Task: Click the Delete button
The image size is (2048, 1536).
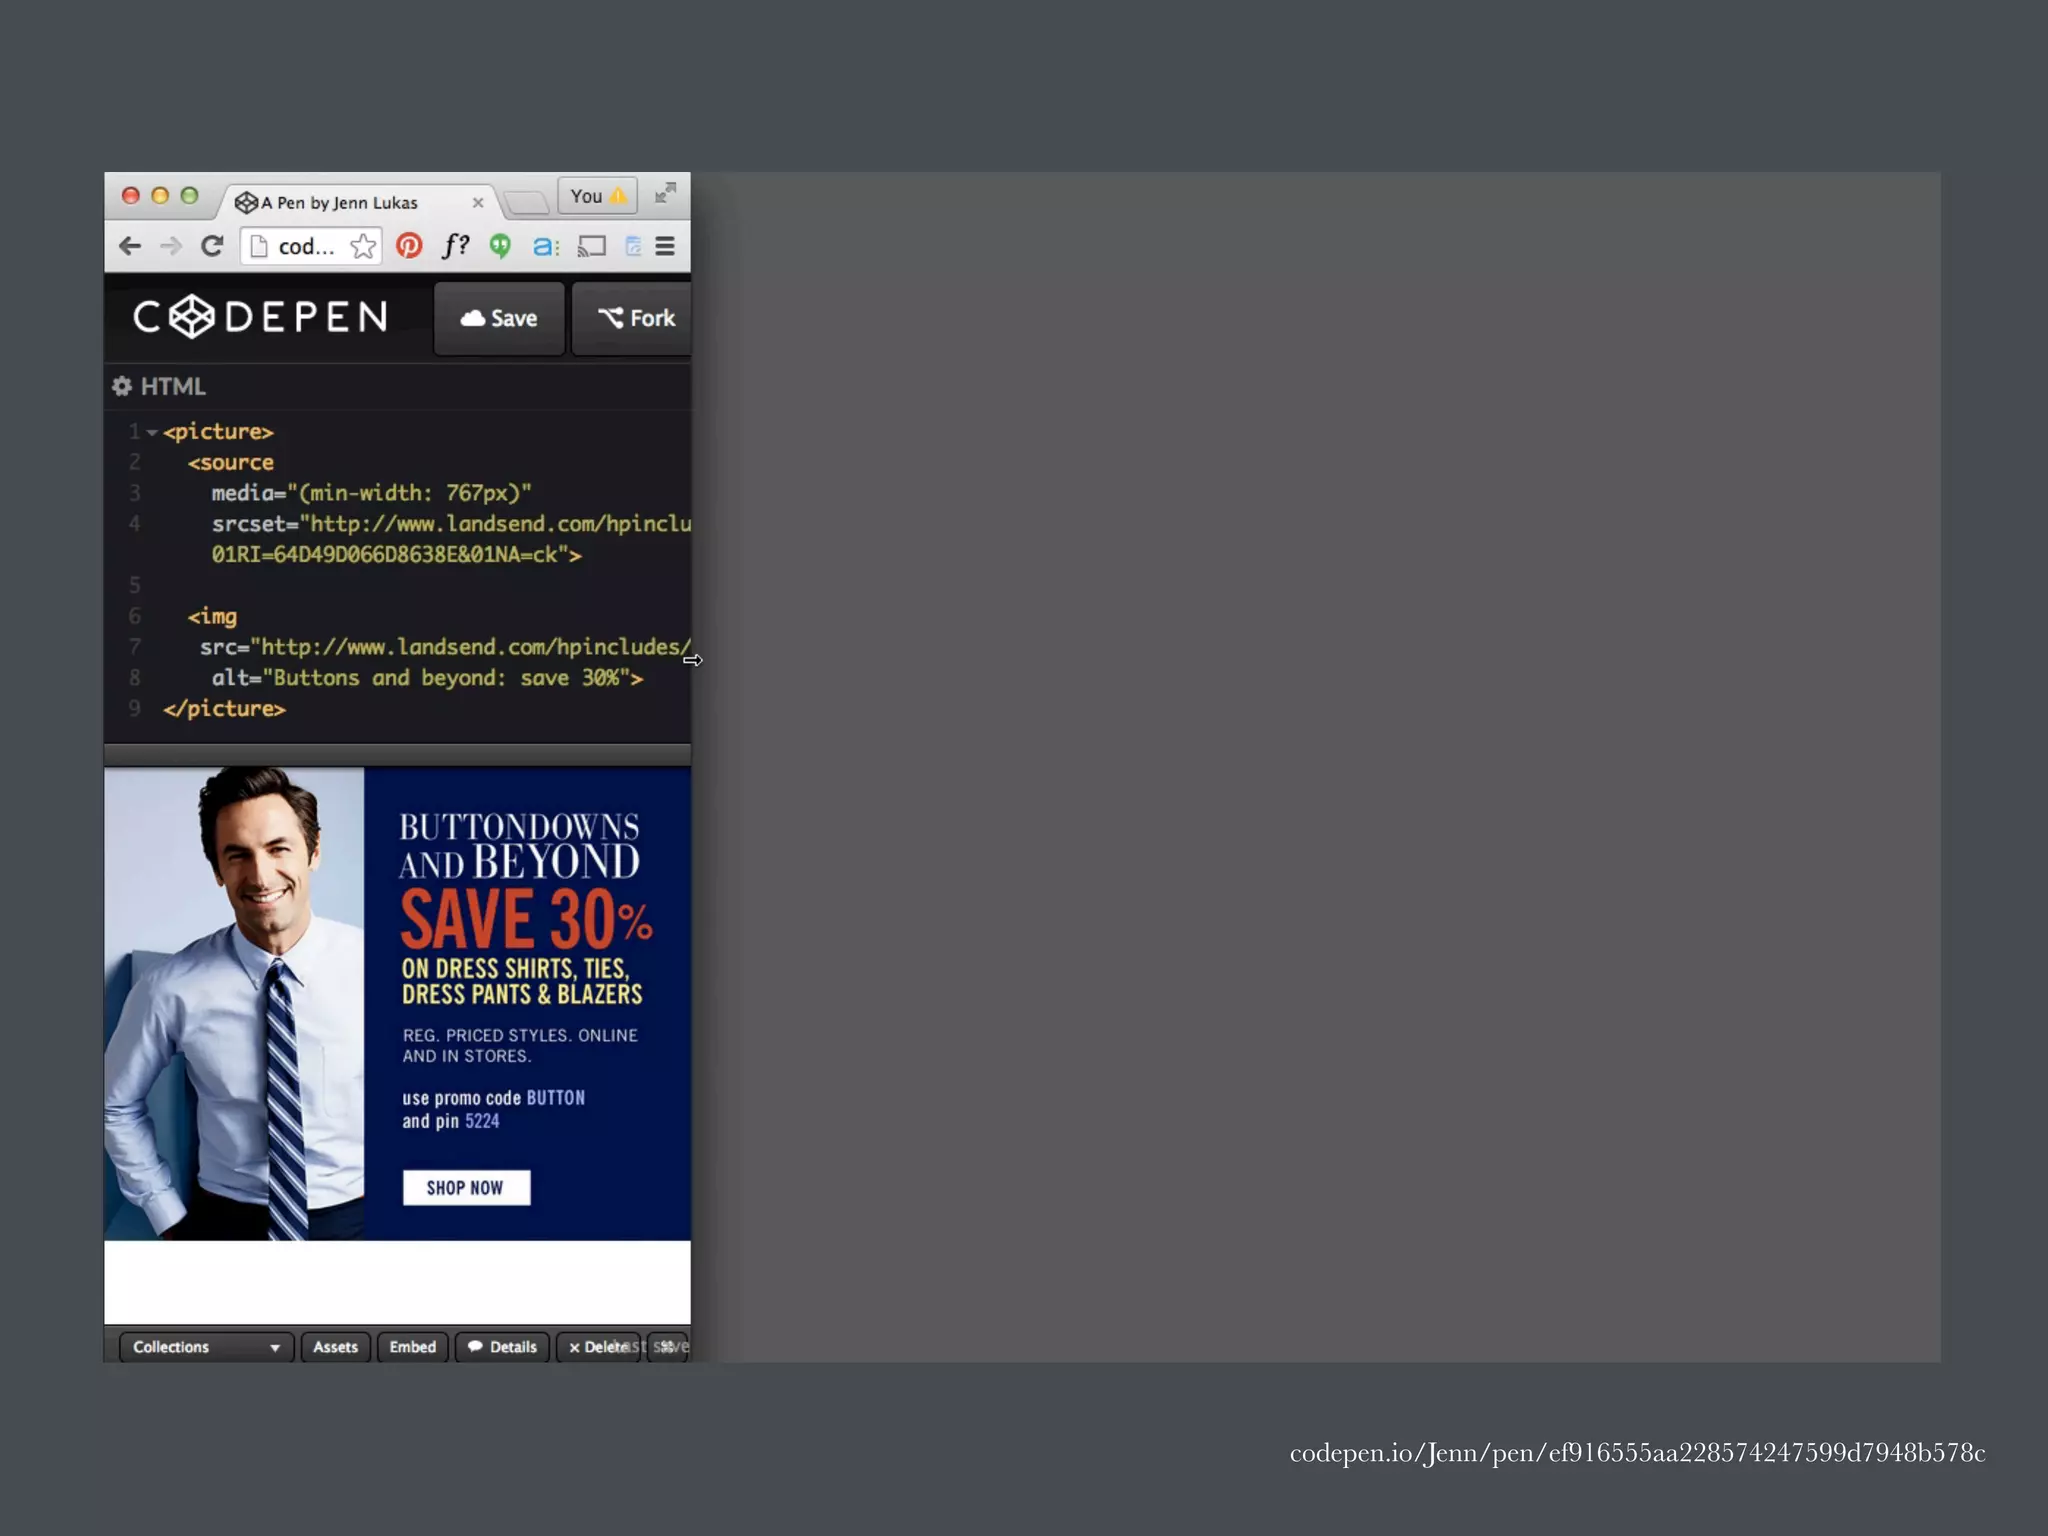Action: tap(598, 1347)
